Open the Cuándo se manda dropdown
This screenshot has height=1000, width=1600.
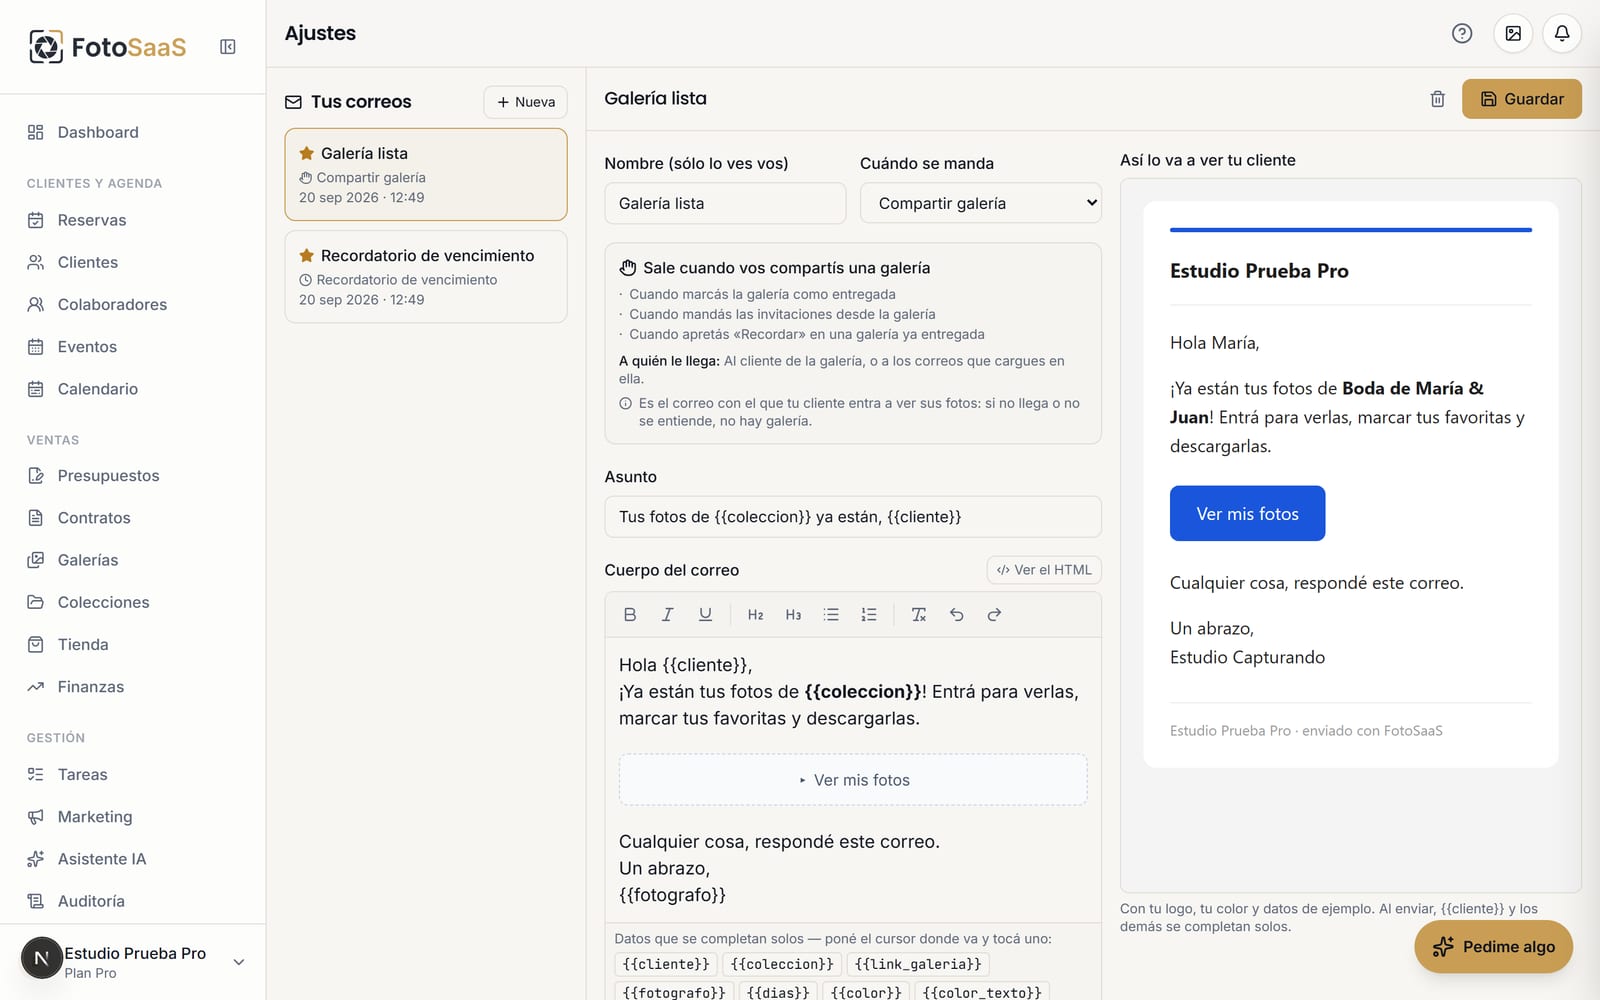tap(981, 203)
